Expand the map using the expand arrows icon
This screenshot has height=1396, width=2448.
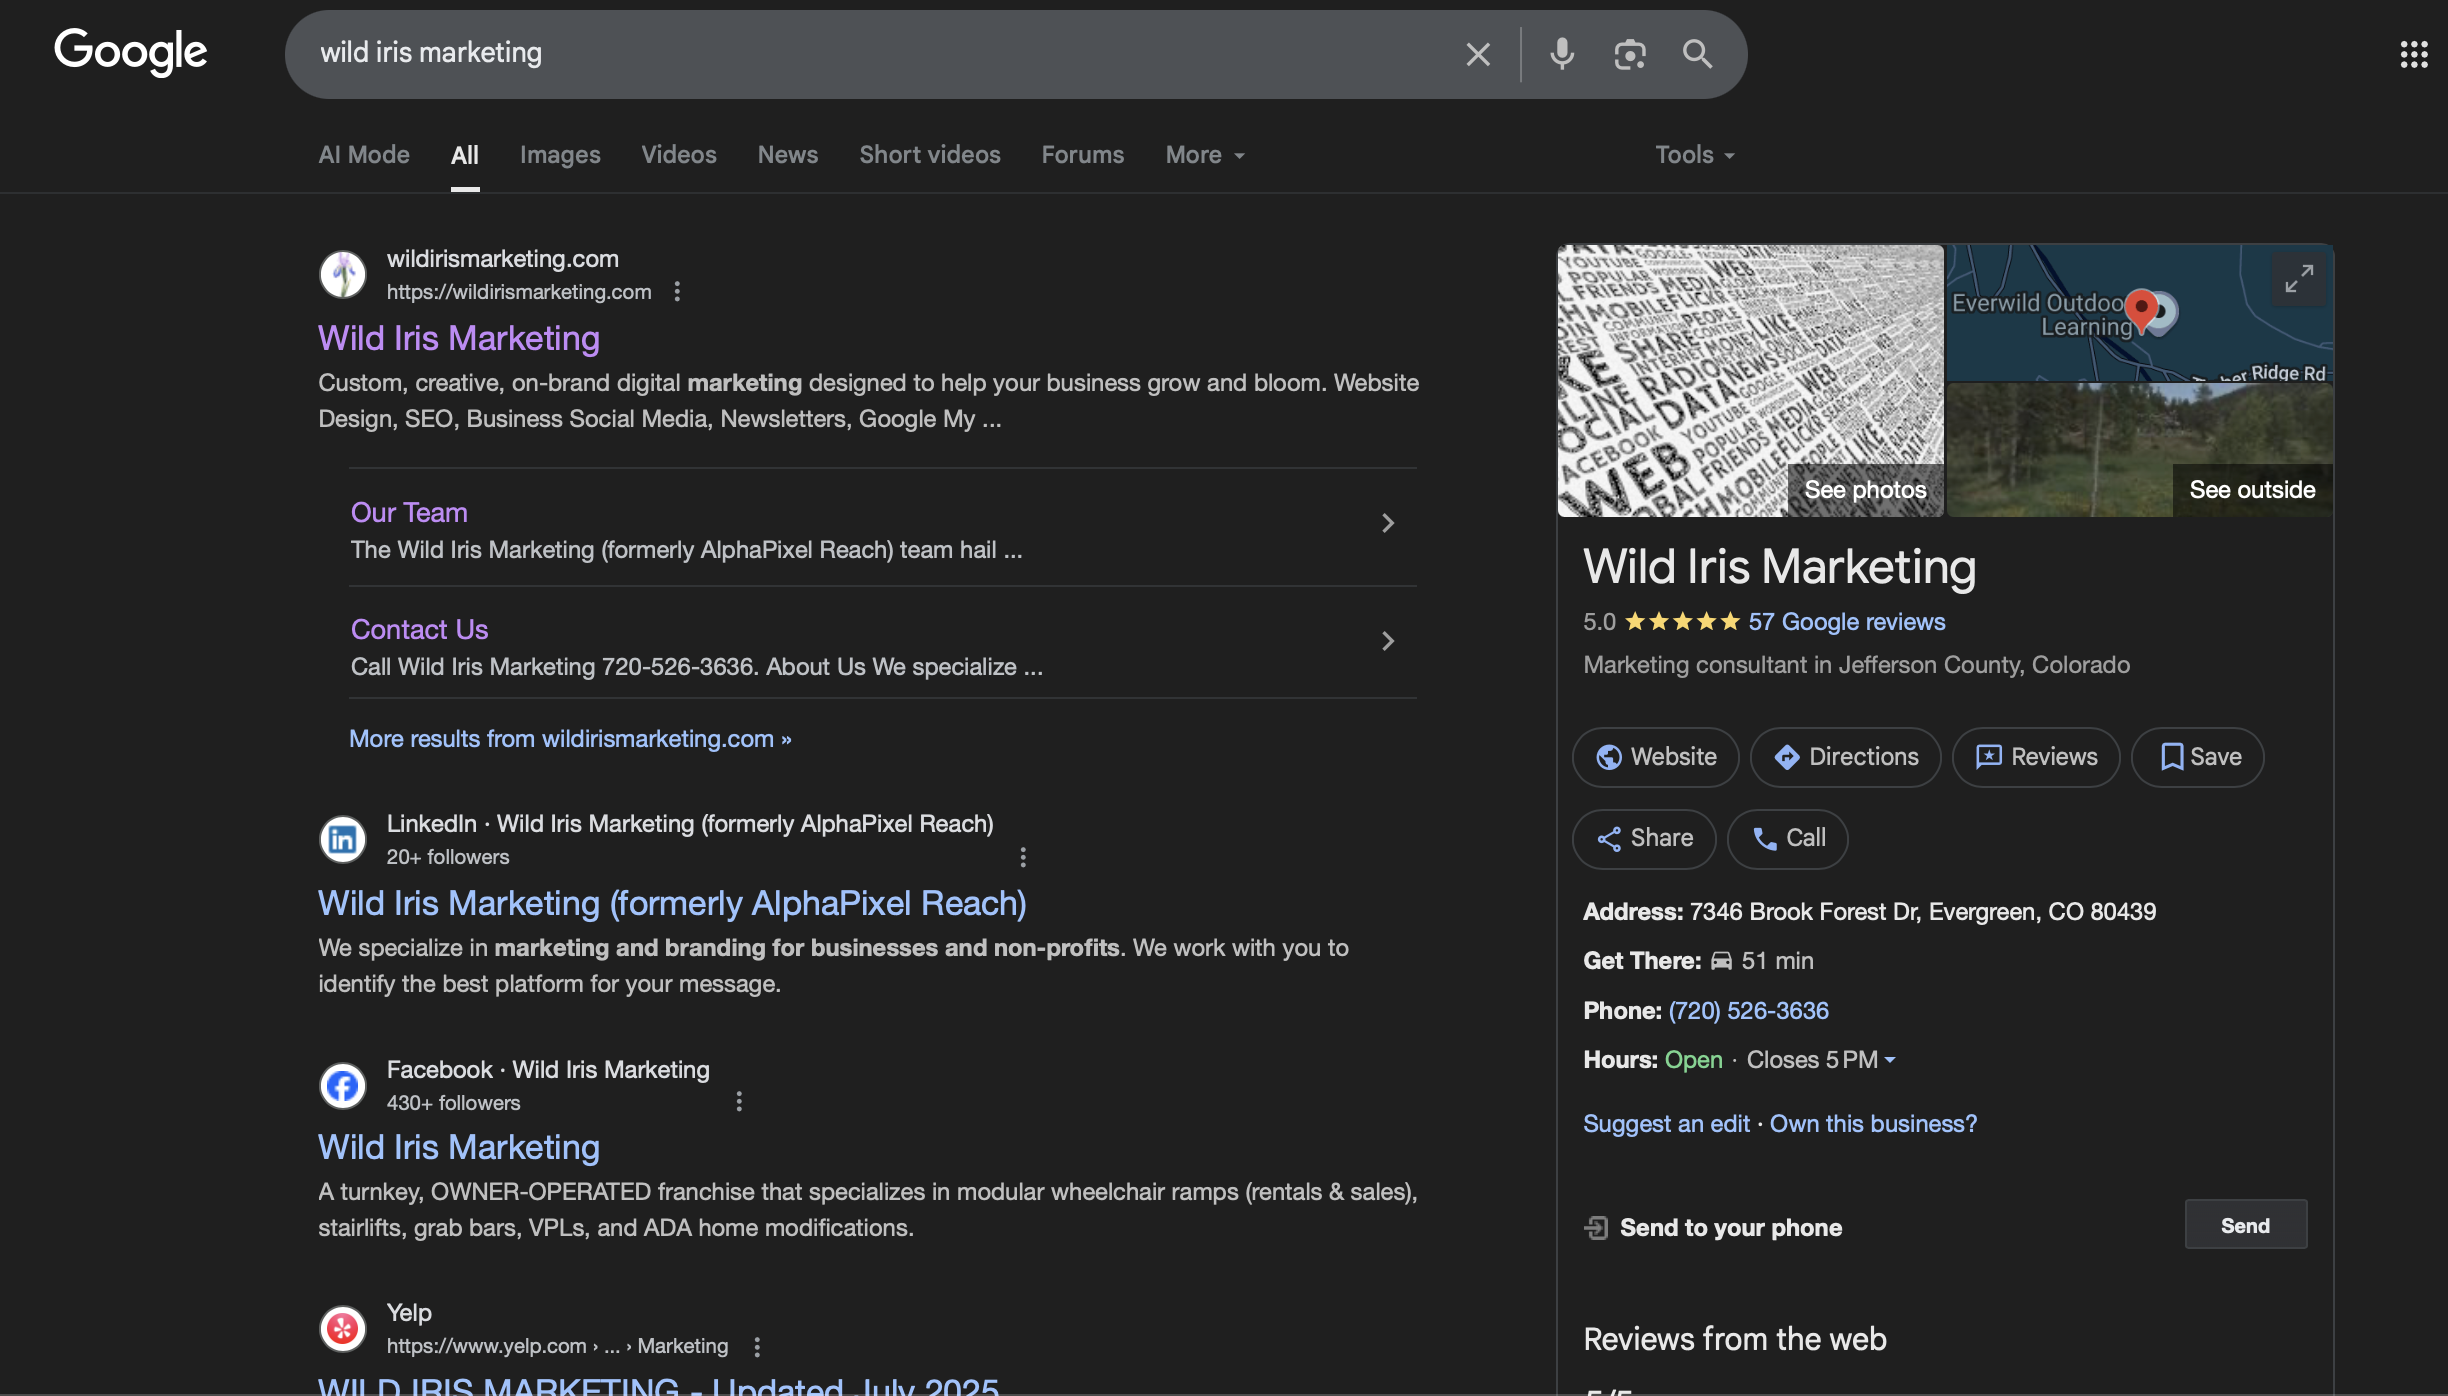click(2298, 278)
